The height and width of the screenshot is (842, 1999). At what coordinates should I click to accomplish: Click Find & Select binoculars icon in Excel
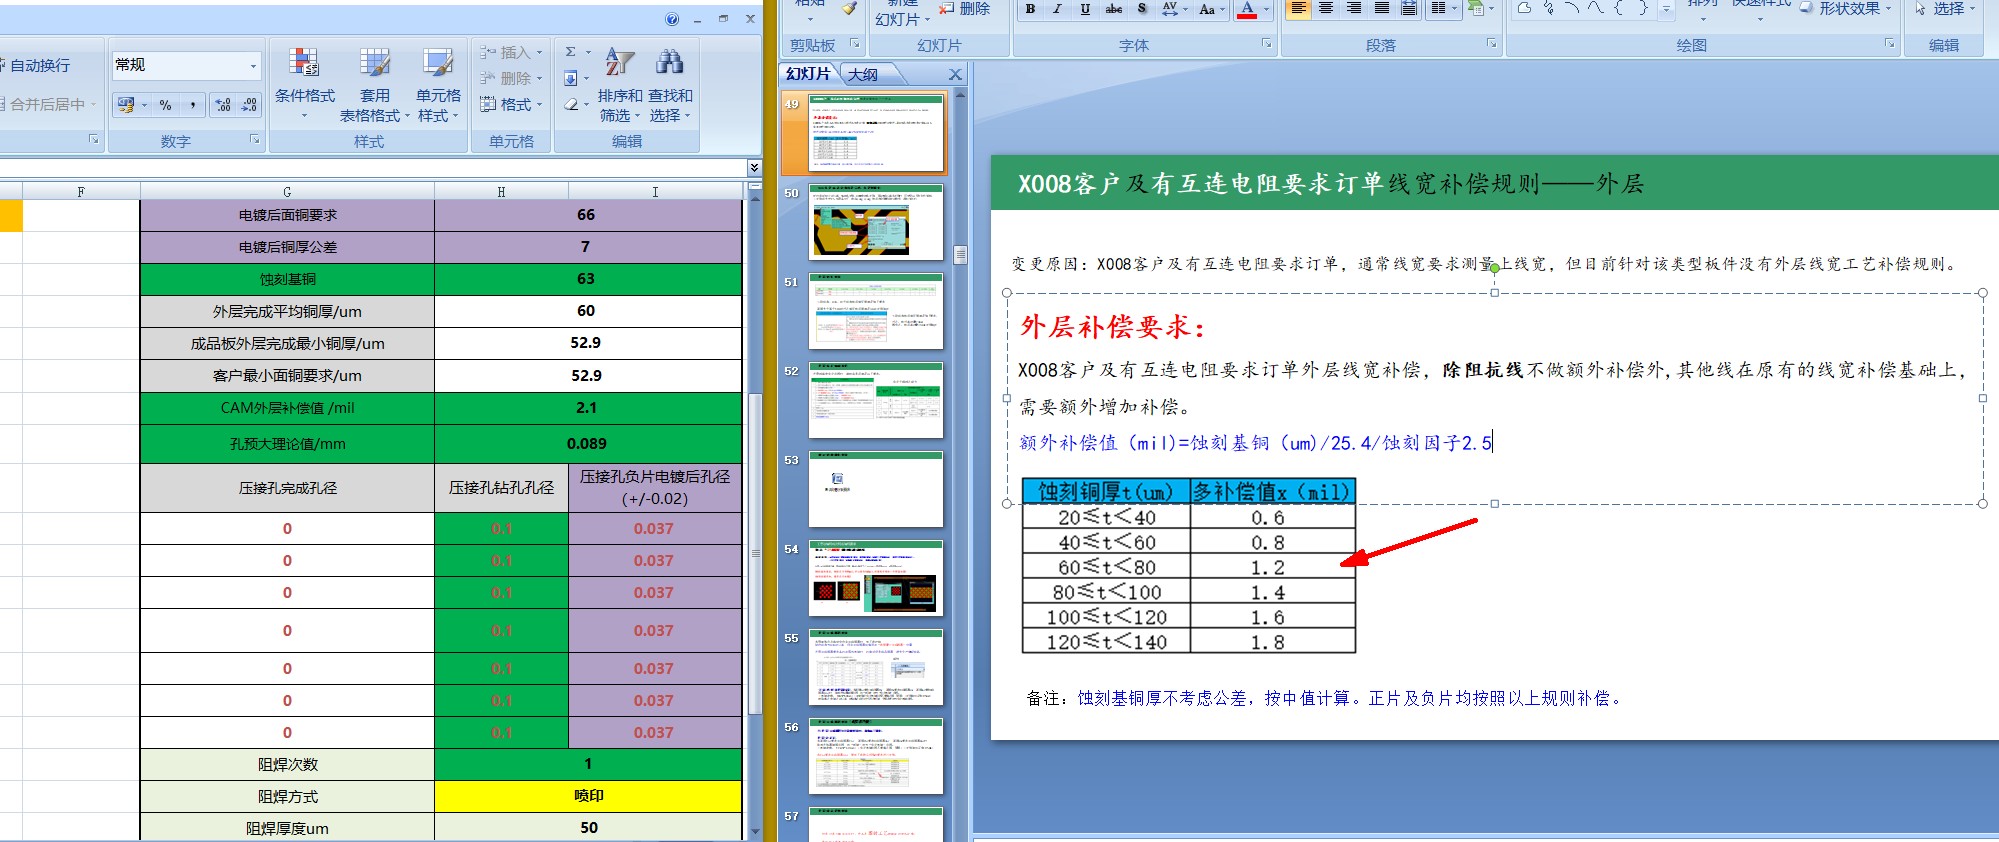(670, 62)
